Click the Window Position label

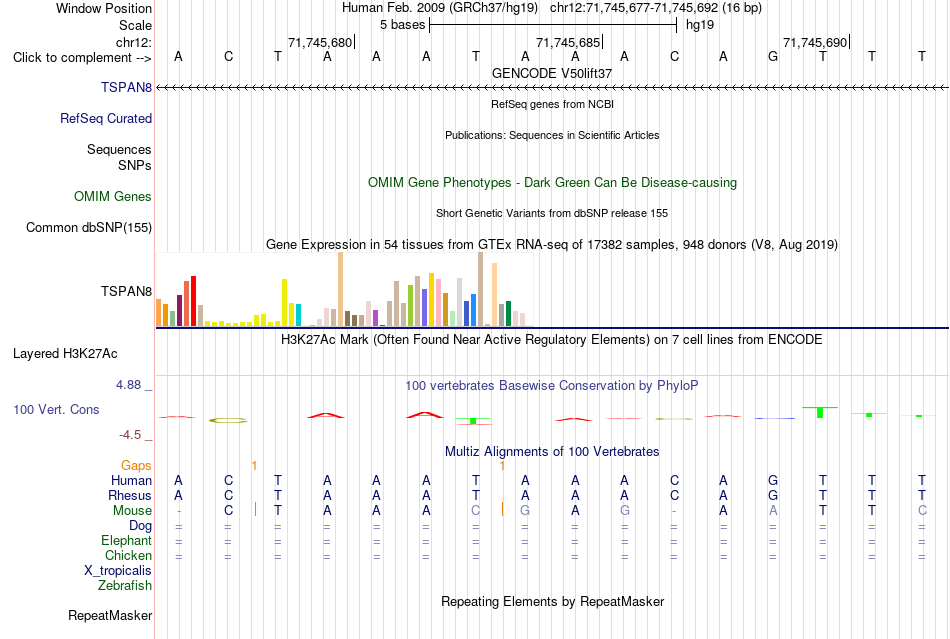coord(104,8)
